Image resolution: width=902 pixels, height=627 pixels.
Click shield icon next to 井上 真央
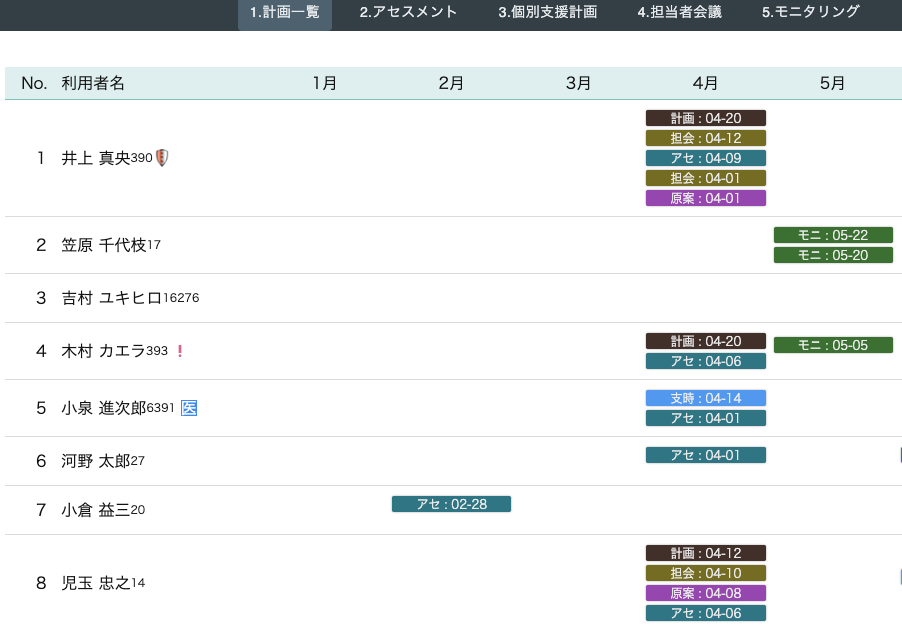click(162, 158)
